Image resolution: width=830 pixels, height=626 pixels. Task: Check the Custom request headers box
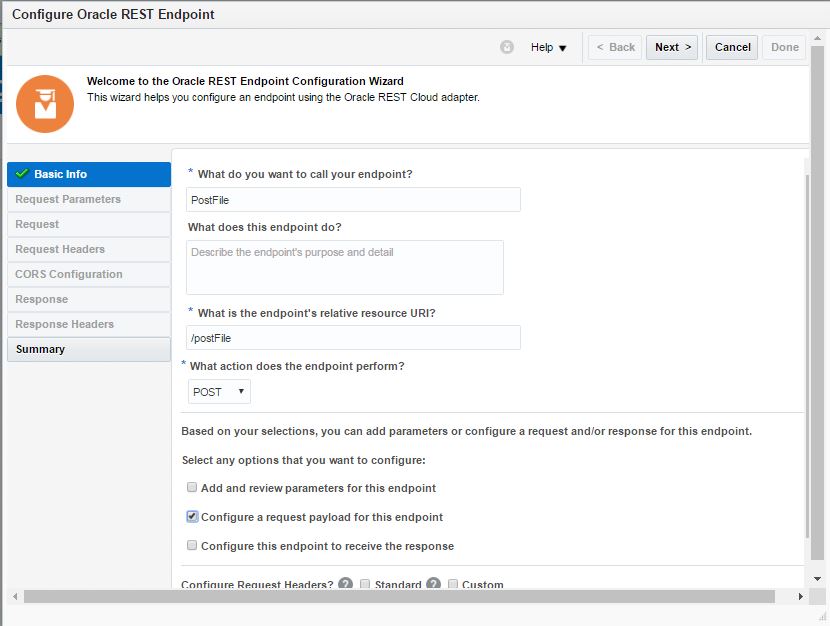pyautogui.click(x=453, y=584)
